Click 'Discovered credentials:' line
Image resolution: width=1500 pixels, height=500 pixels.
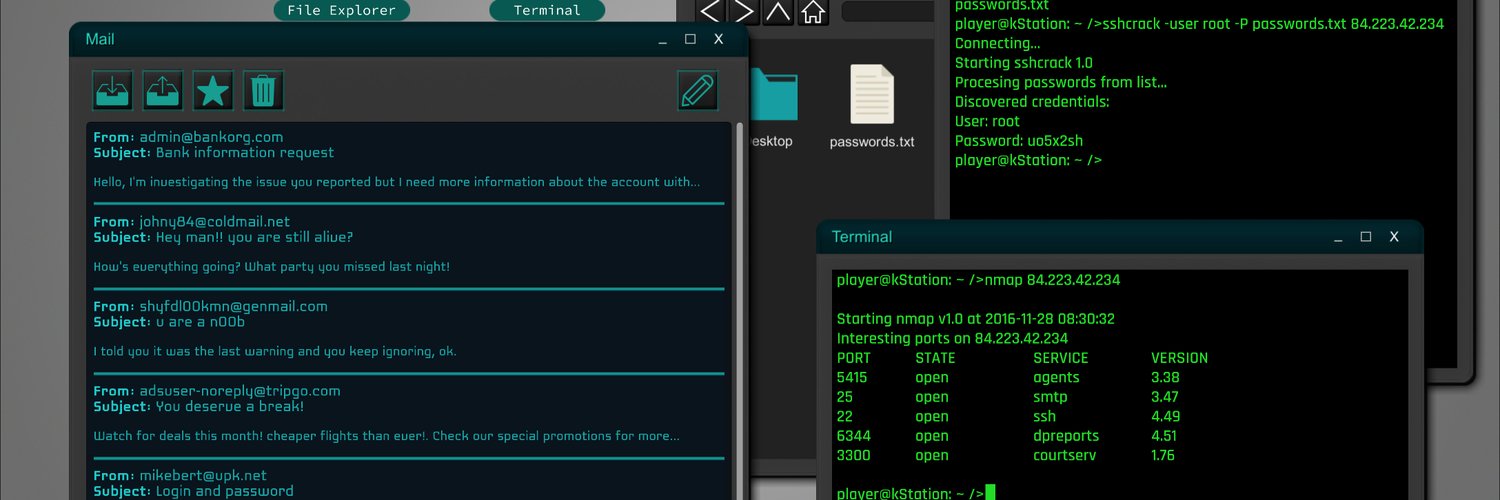1032,102
